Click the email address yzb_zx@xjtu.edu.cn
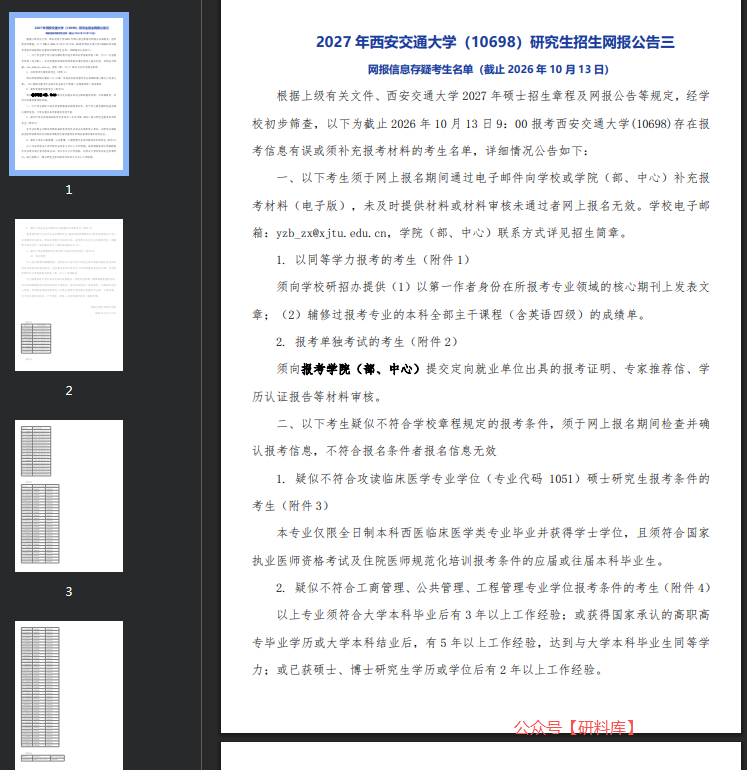Viewport: 747px width, 770px height. pyautogui.click(x=332, y=233)
